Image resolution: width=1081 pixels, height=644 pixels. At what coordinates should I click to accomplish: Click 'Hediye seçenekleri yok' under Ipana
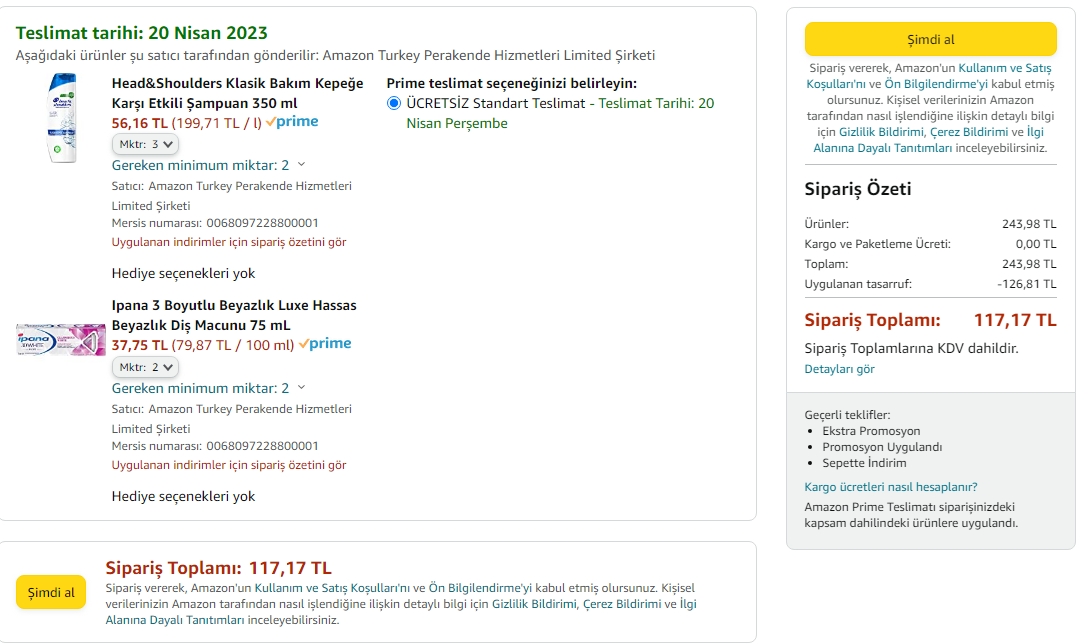point(183,496)
